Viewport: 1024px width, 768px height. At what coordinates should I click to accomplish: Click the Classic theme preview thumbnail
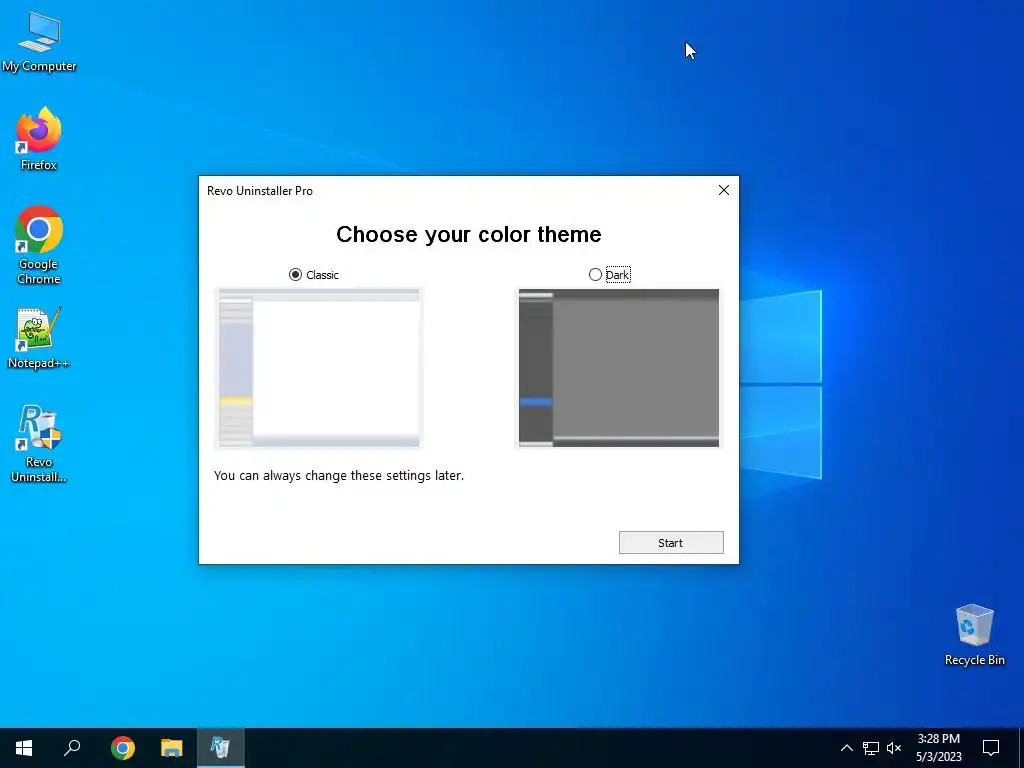[x=319, y=368]
